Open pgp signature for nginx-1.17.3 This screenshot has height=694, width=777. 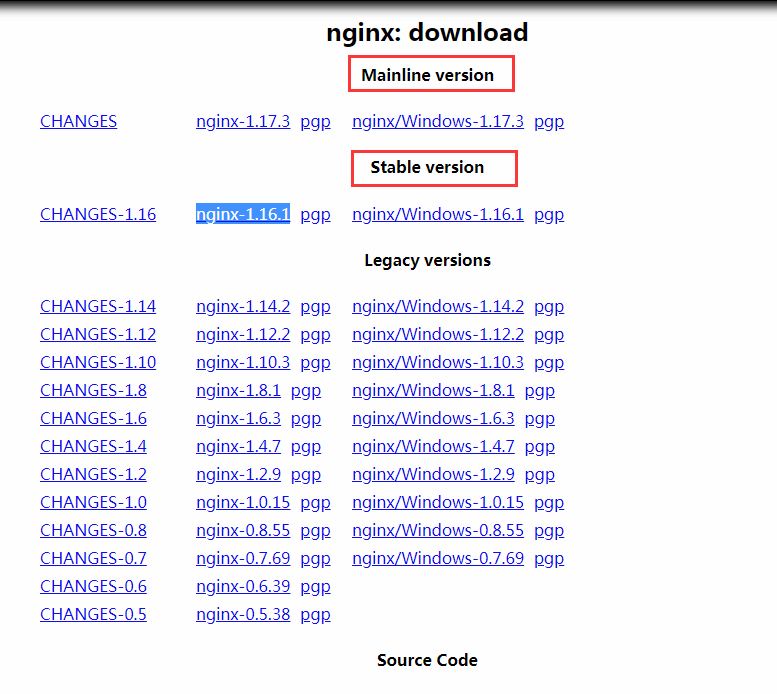(x=315, y=122)
